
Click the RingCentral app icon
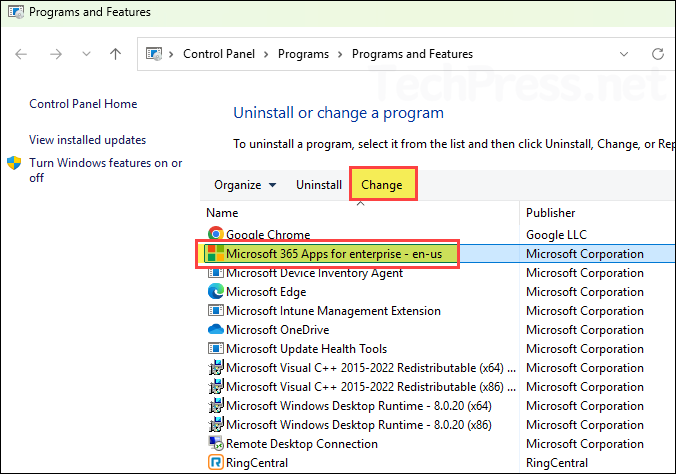(x=216, y=462)
